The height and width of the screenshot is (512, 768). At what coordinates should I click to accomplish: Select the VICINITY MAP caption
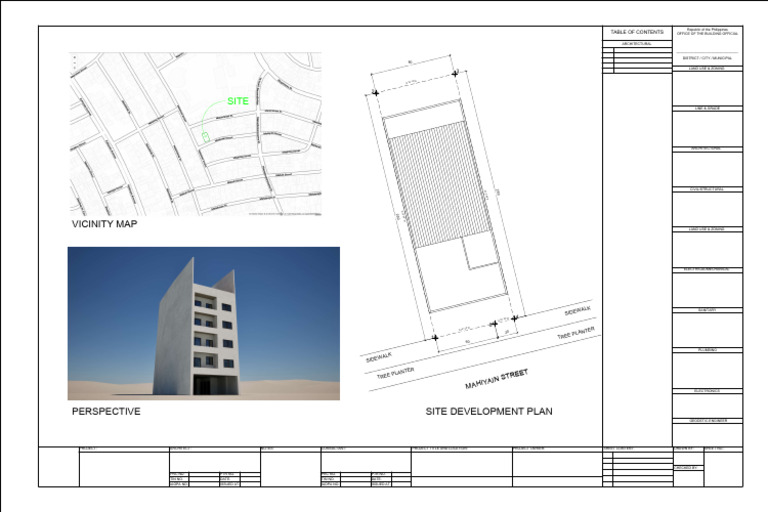click(104, 224)
